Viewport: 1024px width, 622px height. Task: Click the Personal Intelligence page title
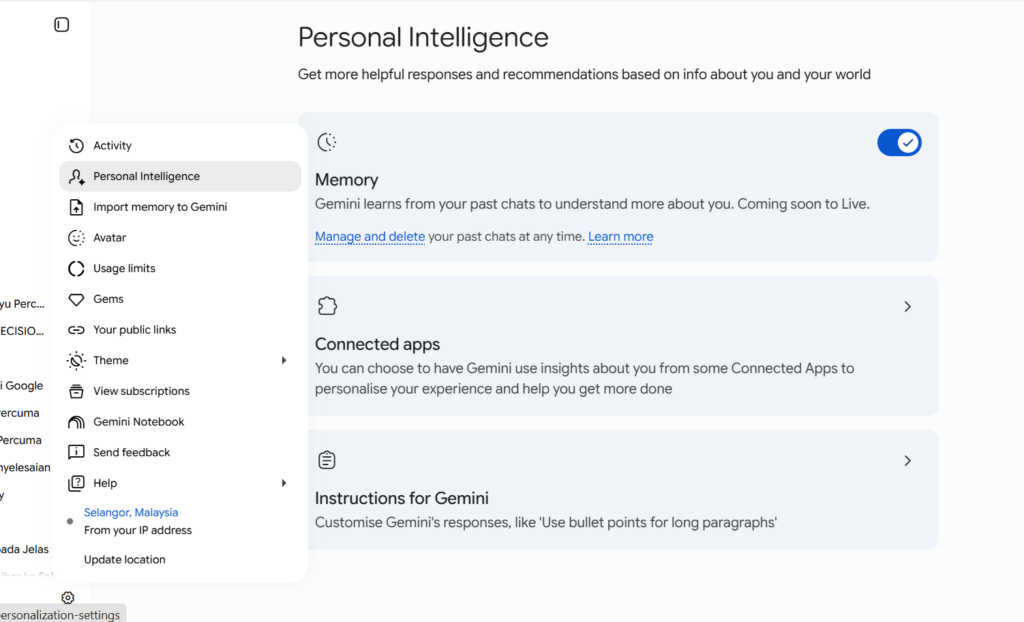coord(423,37)
